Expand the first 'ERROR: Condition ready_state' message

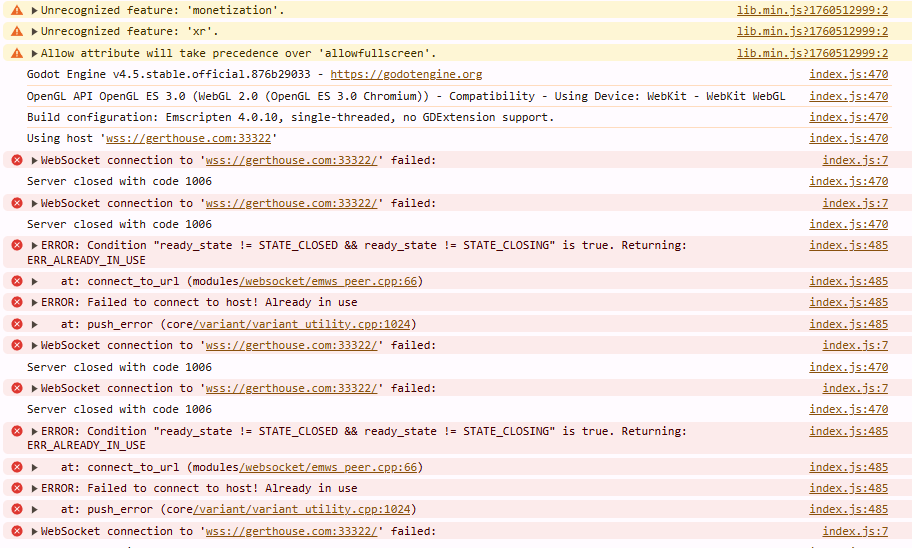35,245
